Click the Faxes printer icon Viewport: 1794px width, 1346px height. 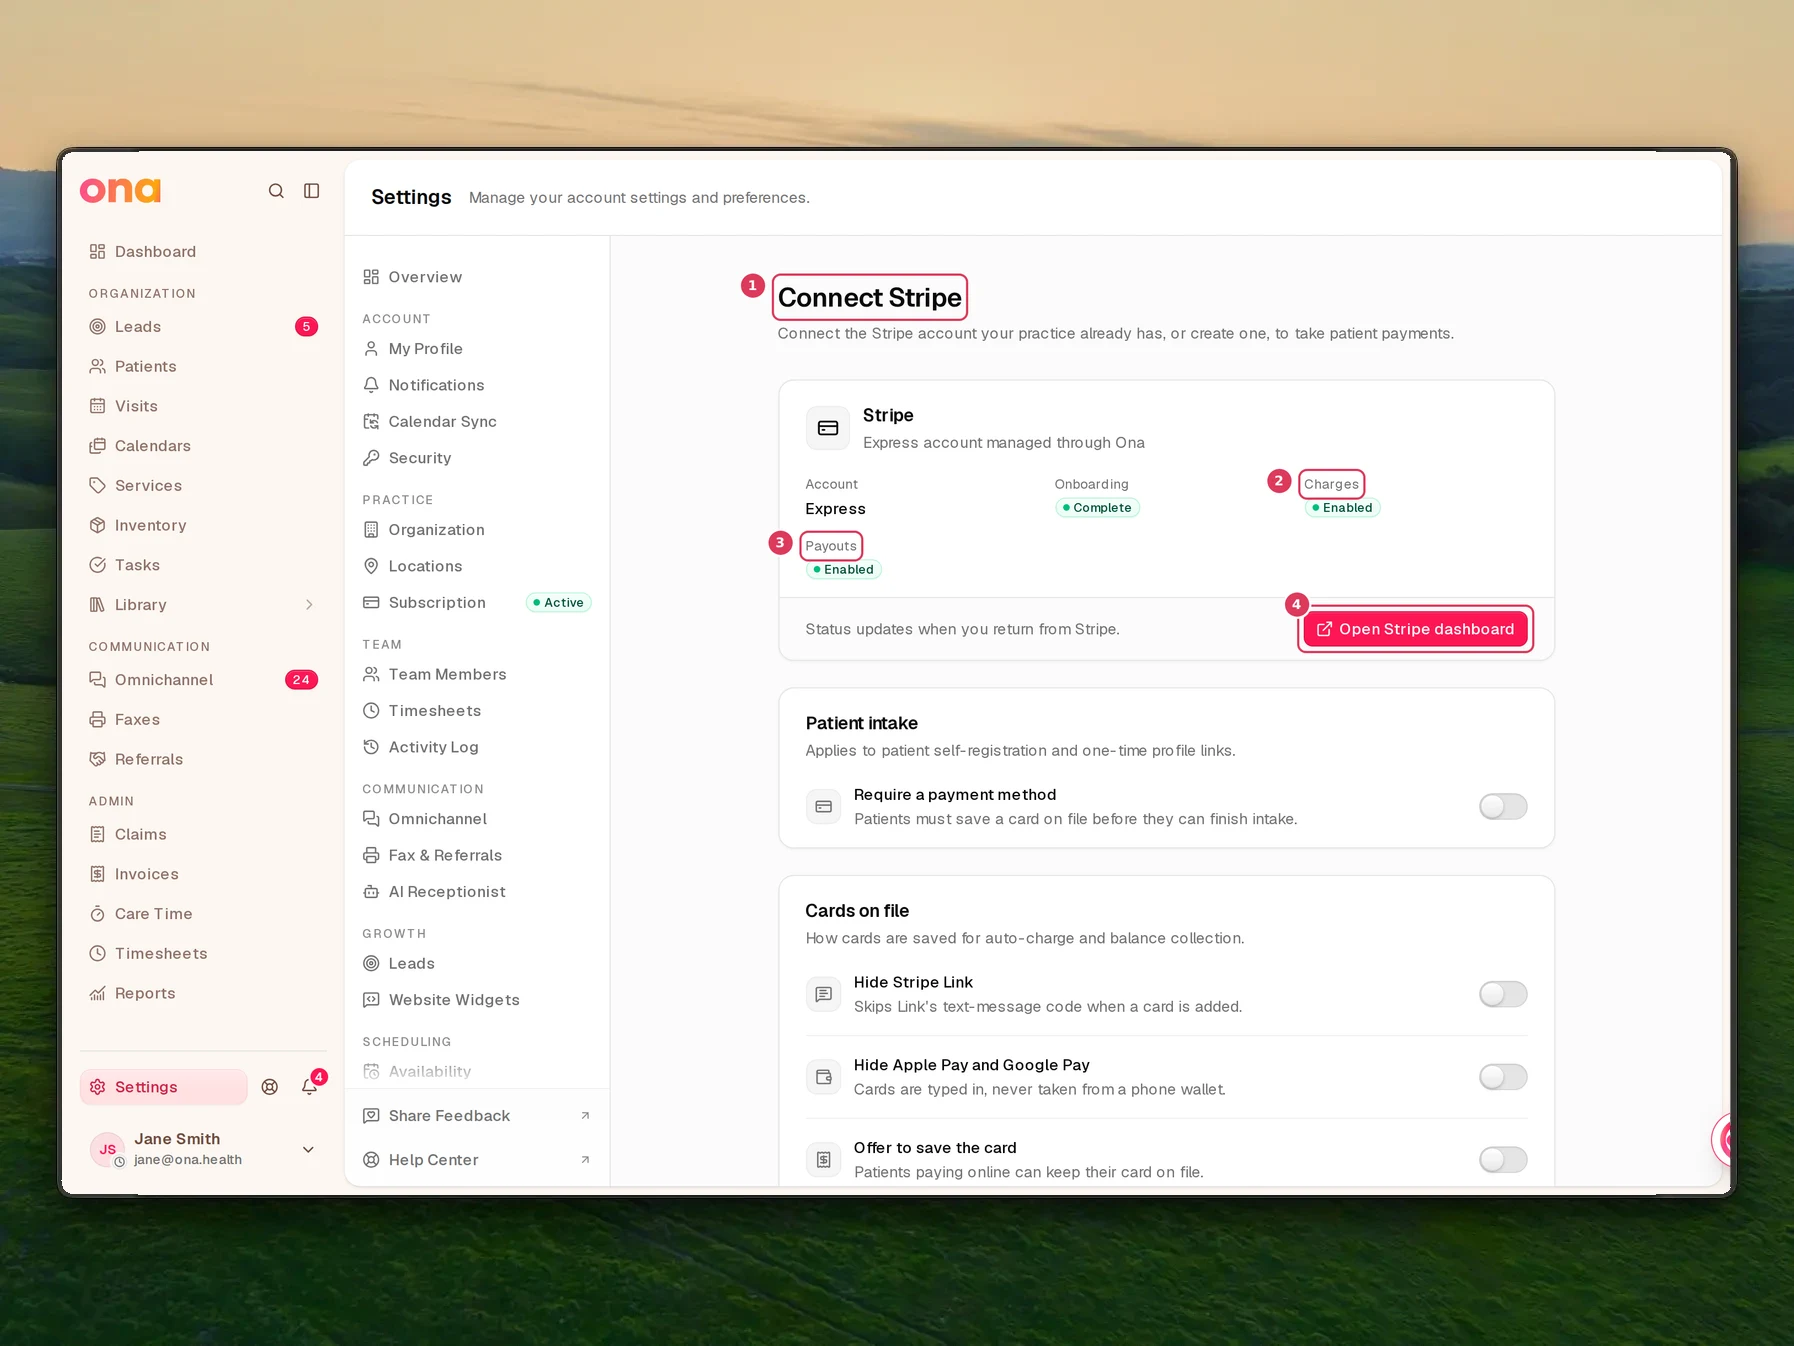[97, 720]
